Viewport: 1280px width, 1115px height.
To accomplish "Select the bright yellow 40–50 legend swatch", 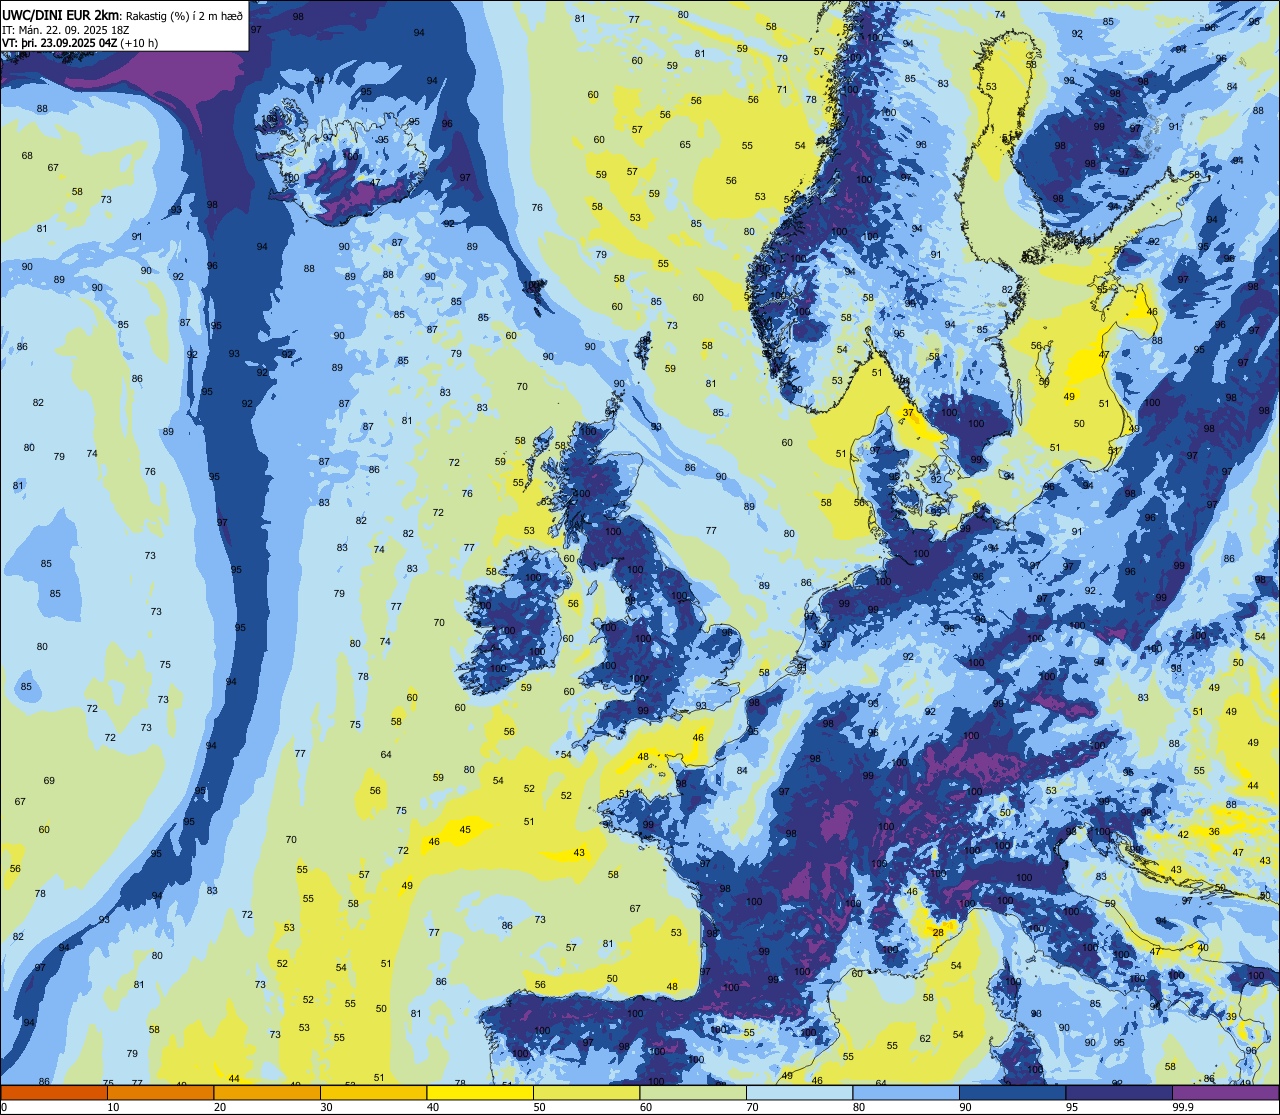I will coord(480,1093).
